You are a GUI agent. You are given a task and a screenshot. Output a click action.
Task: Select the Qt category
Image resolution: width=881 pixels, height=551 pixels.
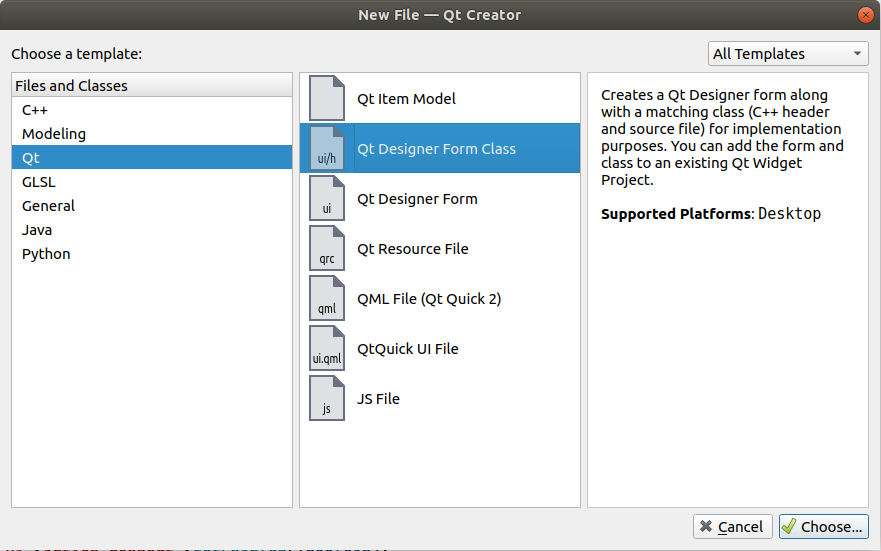point(152,157)
